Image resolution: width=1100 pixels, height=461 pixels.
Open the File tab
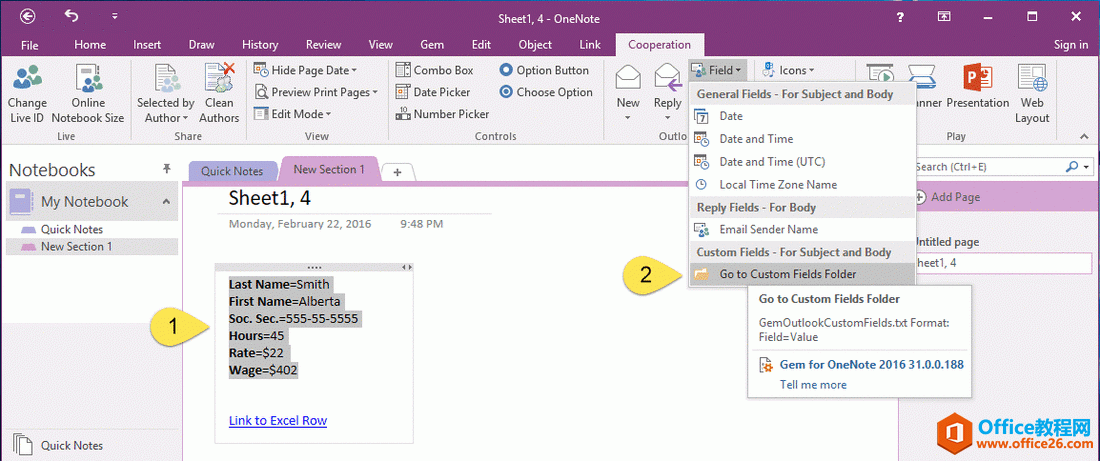pos(30,45)
